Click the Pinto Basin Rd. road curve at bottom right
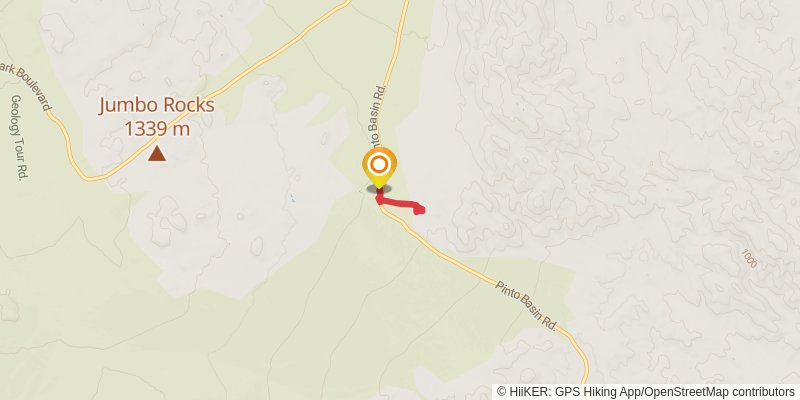 579,349
